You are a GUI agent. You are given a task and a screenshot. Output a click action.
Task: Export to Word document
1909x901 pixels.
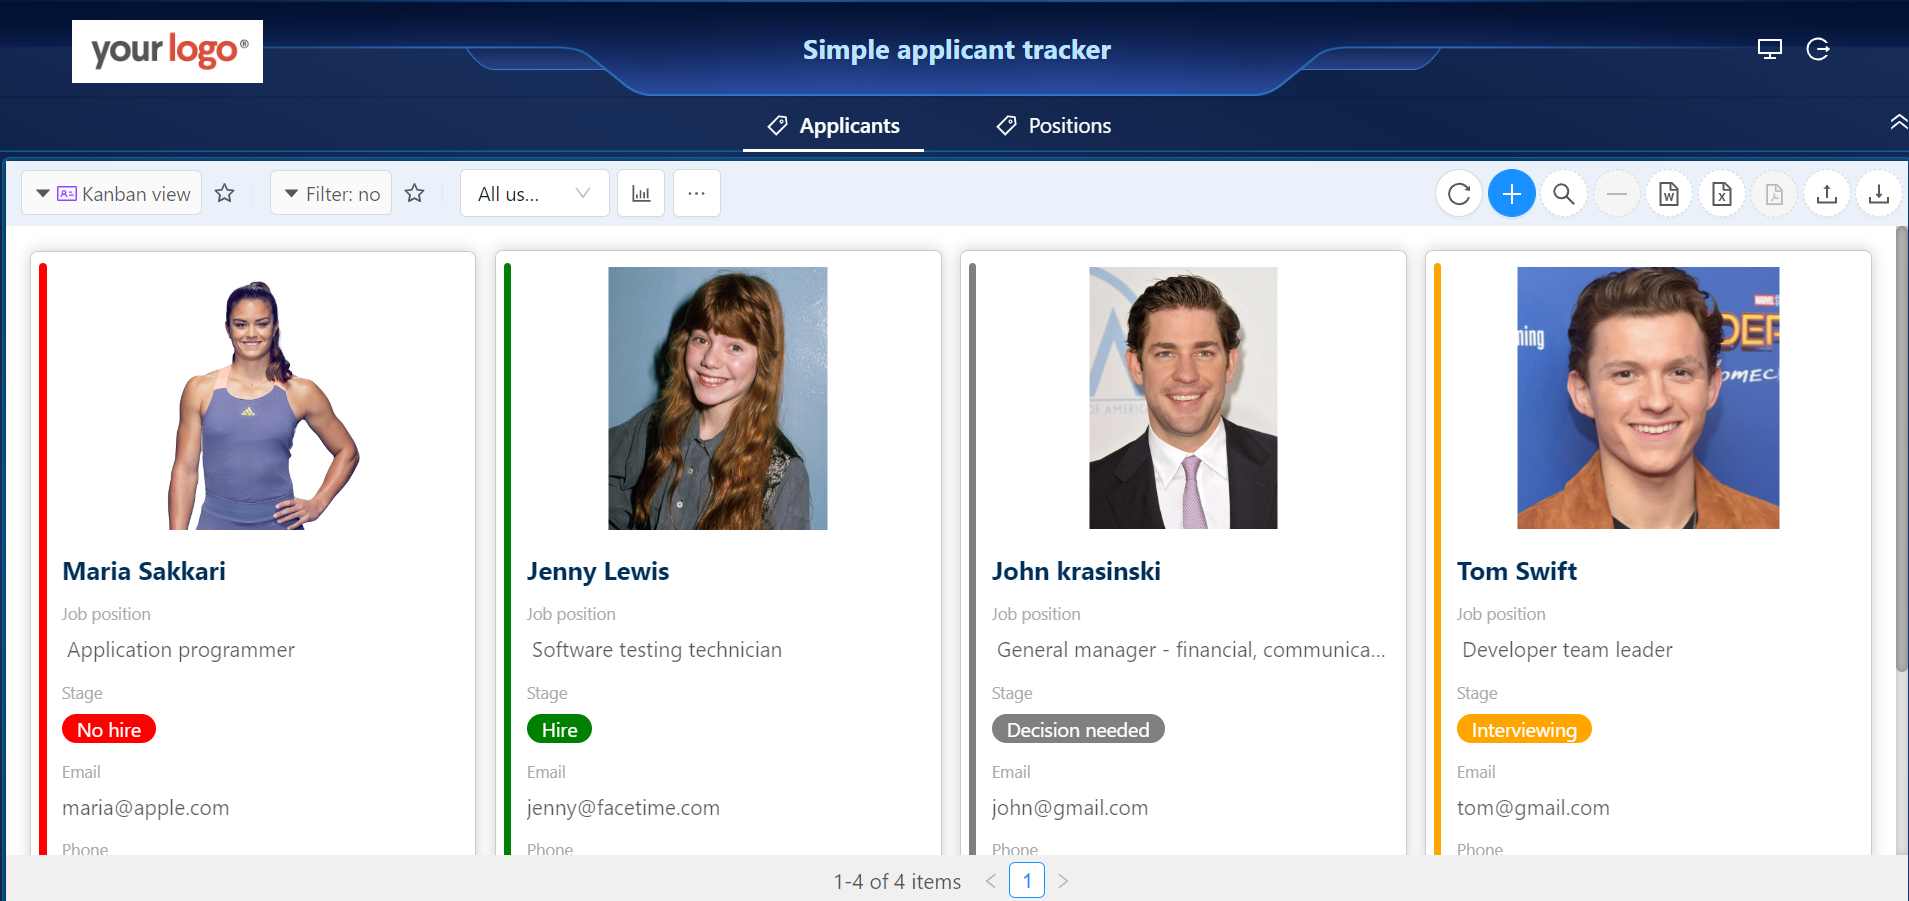pos(1669,193)
